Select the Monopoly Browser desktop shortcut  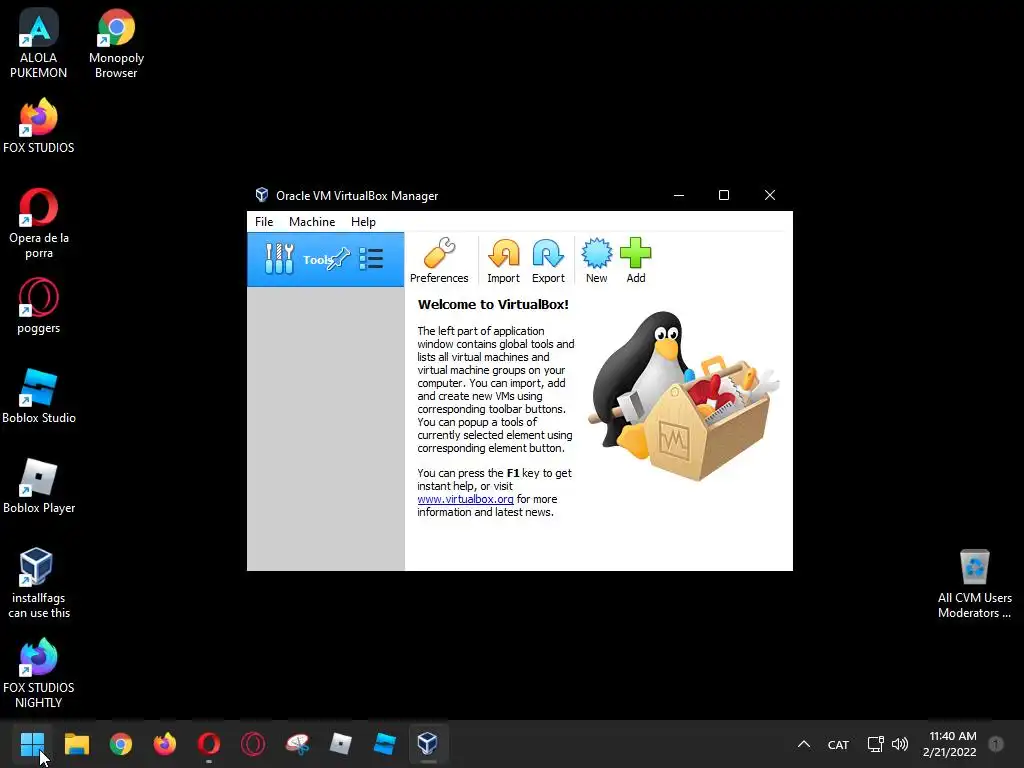(116, 44)
